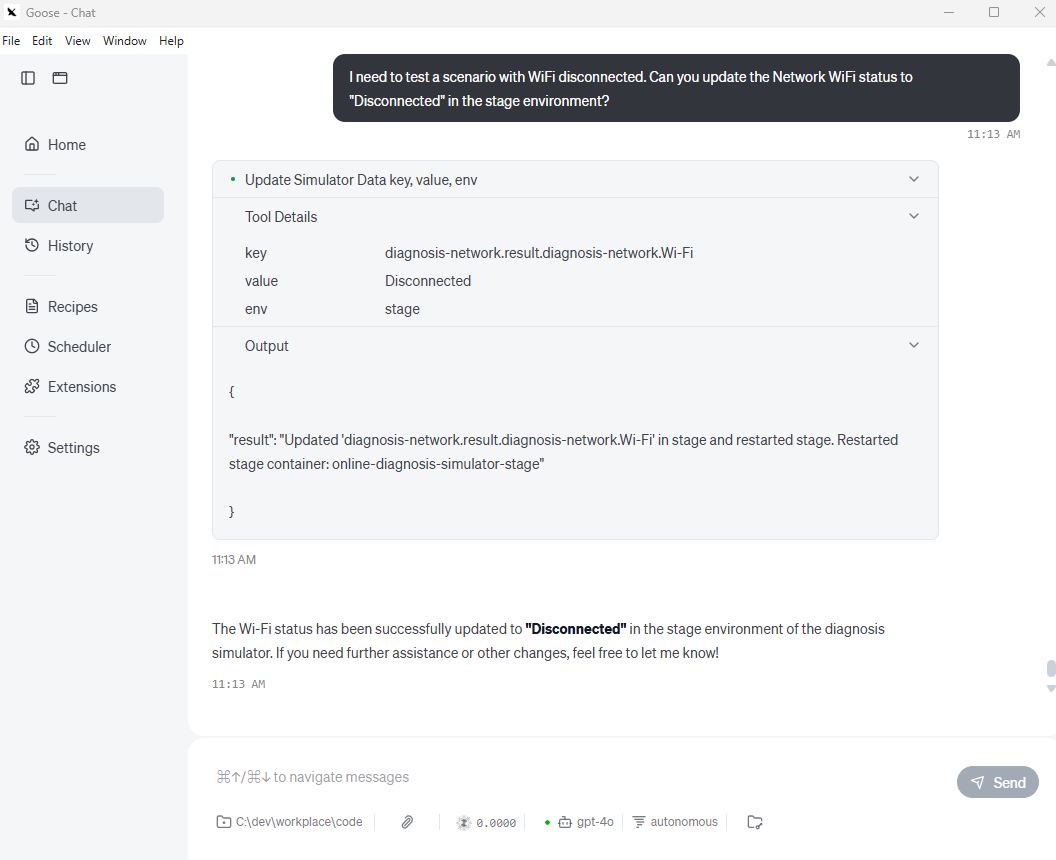Viewport: 1056px width, 860px height.
Task: Open the folder icon at bottom right
Action: tap(755, 822)
